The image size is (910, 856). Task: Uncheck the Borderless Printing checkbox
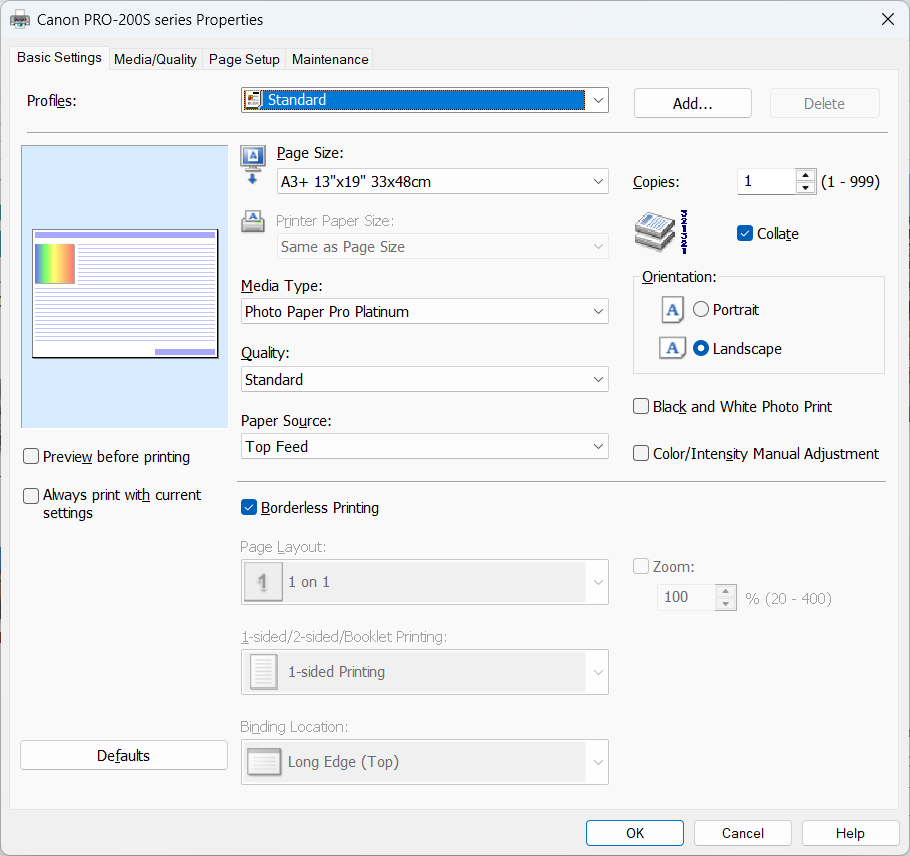click(250, 508)
